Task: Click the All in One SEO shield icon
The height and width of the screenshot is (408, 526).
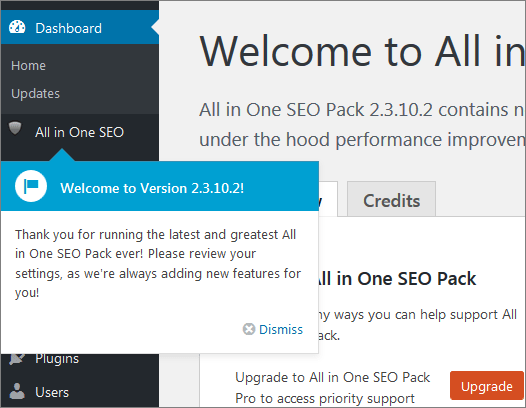Action: coord(15,129)
